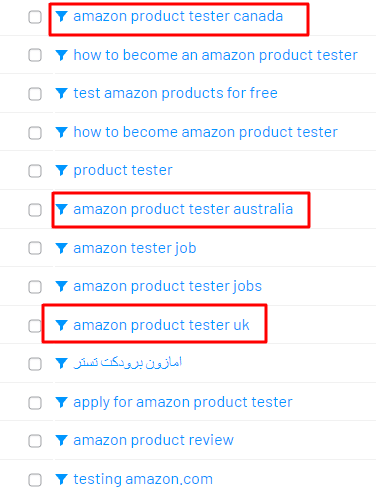
Task: Click filter icon beside 'amazon product tester australia'
Action: [x=61, y=209]
